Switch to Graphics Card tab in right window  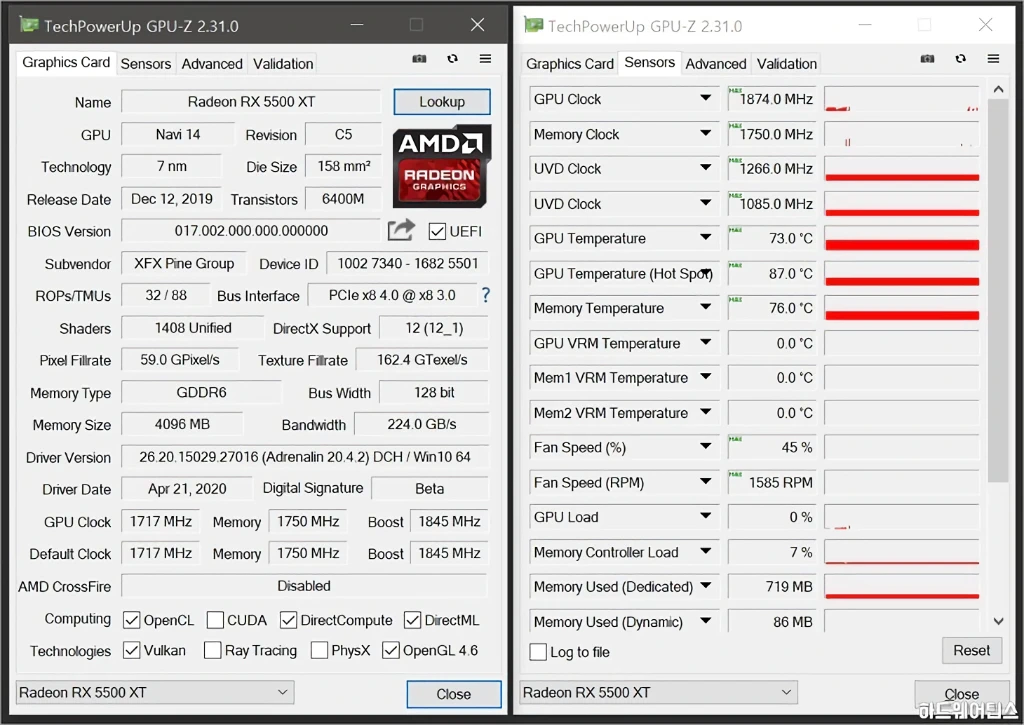pyautogui.click(x=569, y=64)
